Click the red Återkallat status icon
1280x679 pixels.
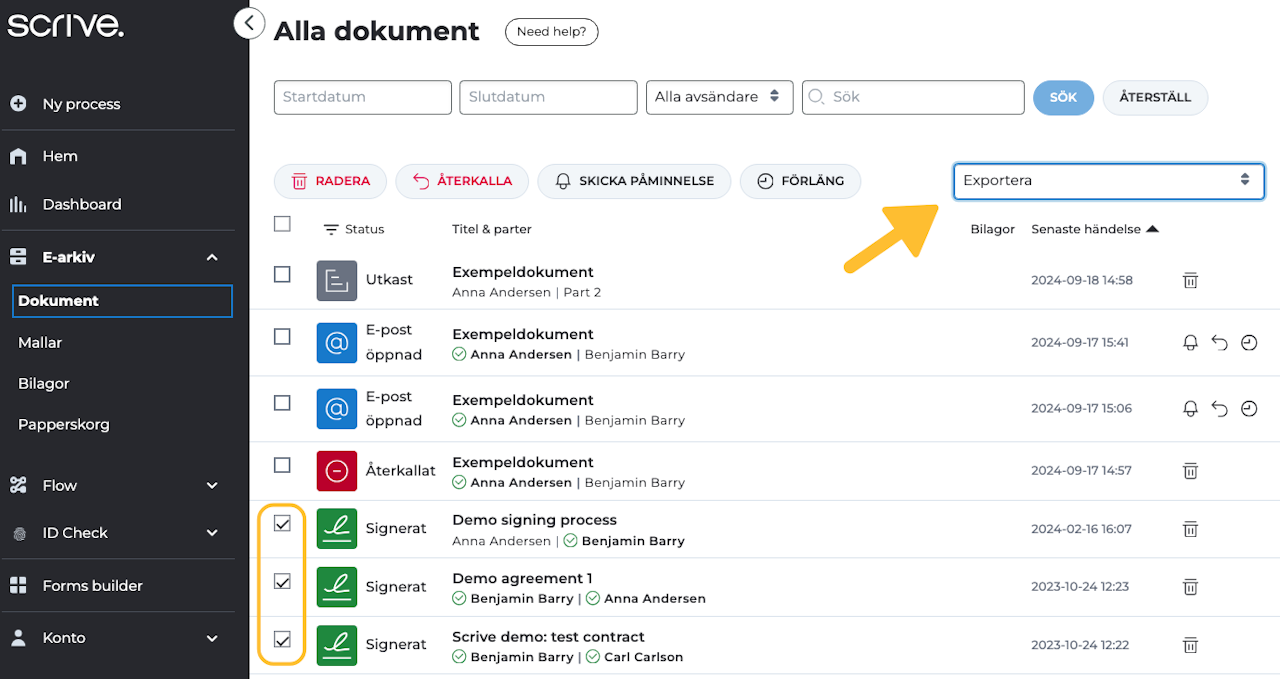pos(337,471)
